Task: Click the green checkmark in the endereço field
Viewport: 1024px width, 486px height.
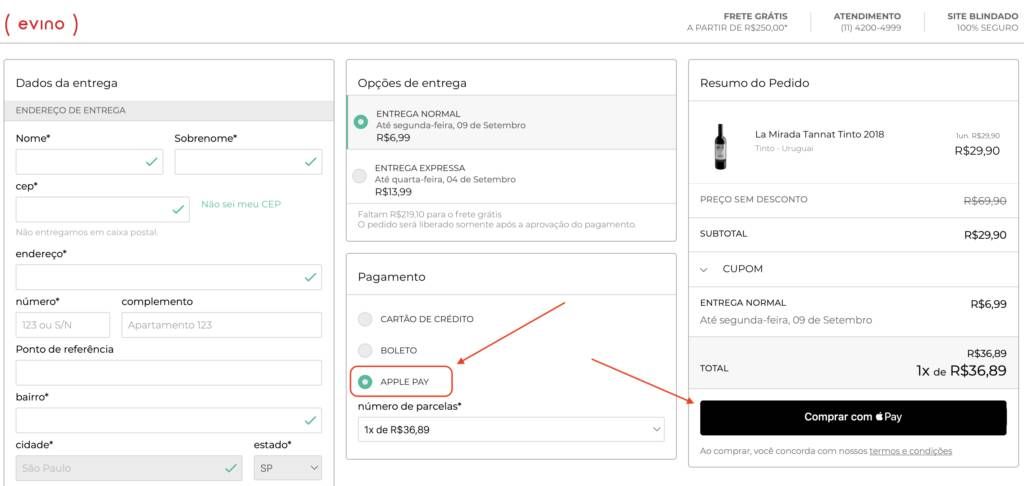Action: click(x=310, y=277)
